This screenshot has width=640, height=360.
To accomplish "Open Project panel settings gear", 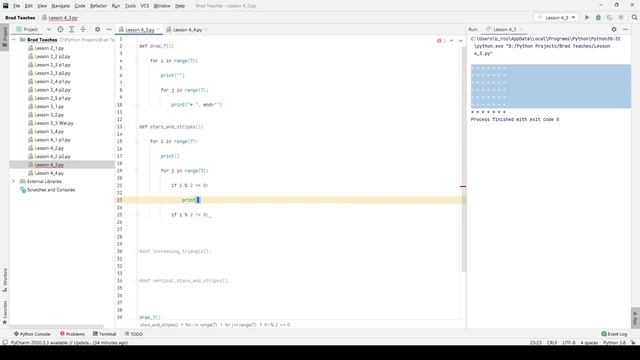I will tap(98, 29).
